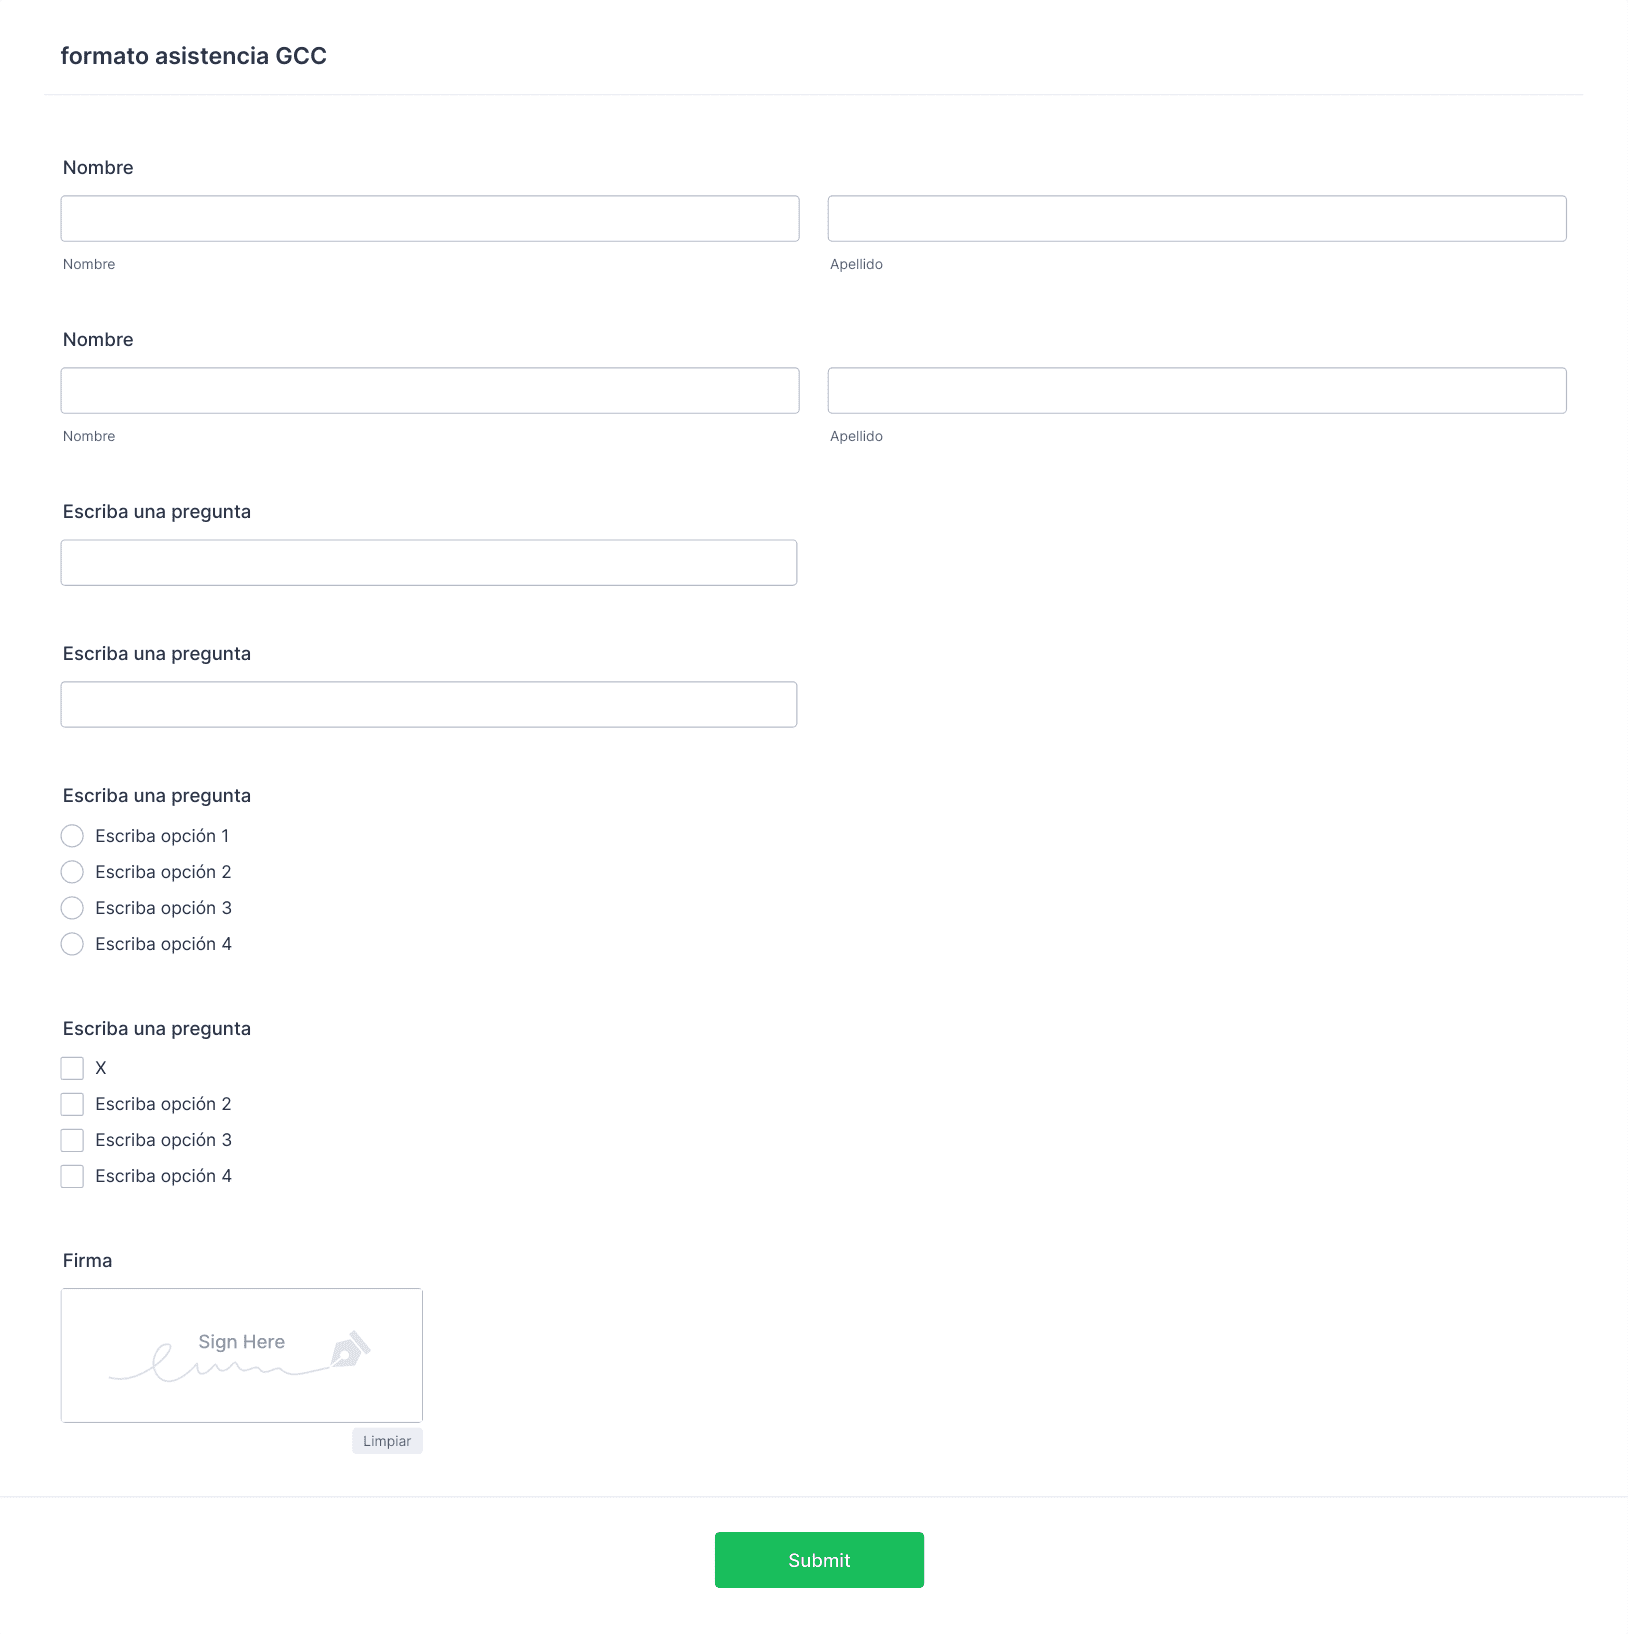Viewport: 1628px width, 1634px height.
Task: Choose radio Escriba opción 3
Action: click(72, 908)
